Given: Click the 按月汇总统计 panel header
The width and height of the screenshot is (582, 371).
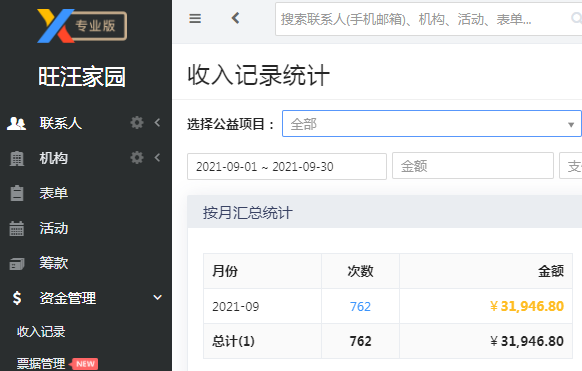Looking at the screenshot, I should tap(385, 212).
